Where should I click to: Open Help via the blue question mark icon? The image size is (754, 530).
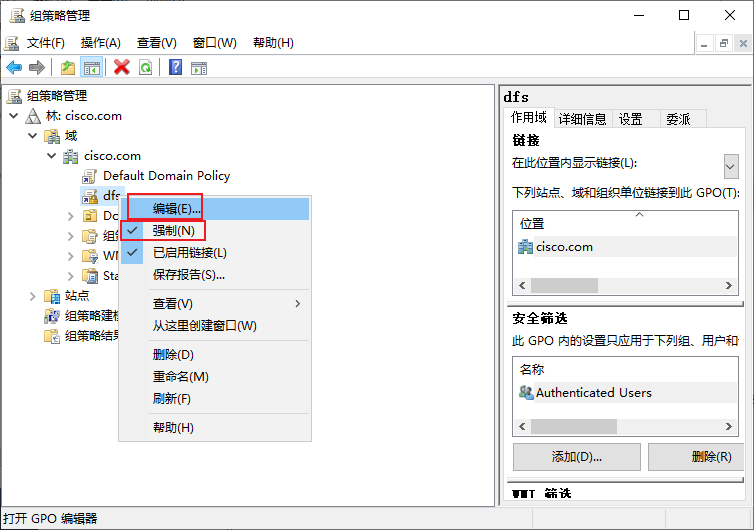point(176,67)
